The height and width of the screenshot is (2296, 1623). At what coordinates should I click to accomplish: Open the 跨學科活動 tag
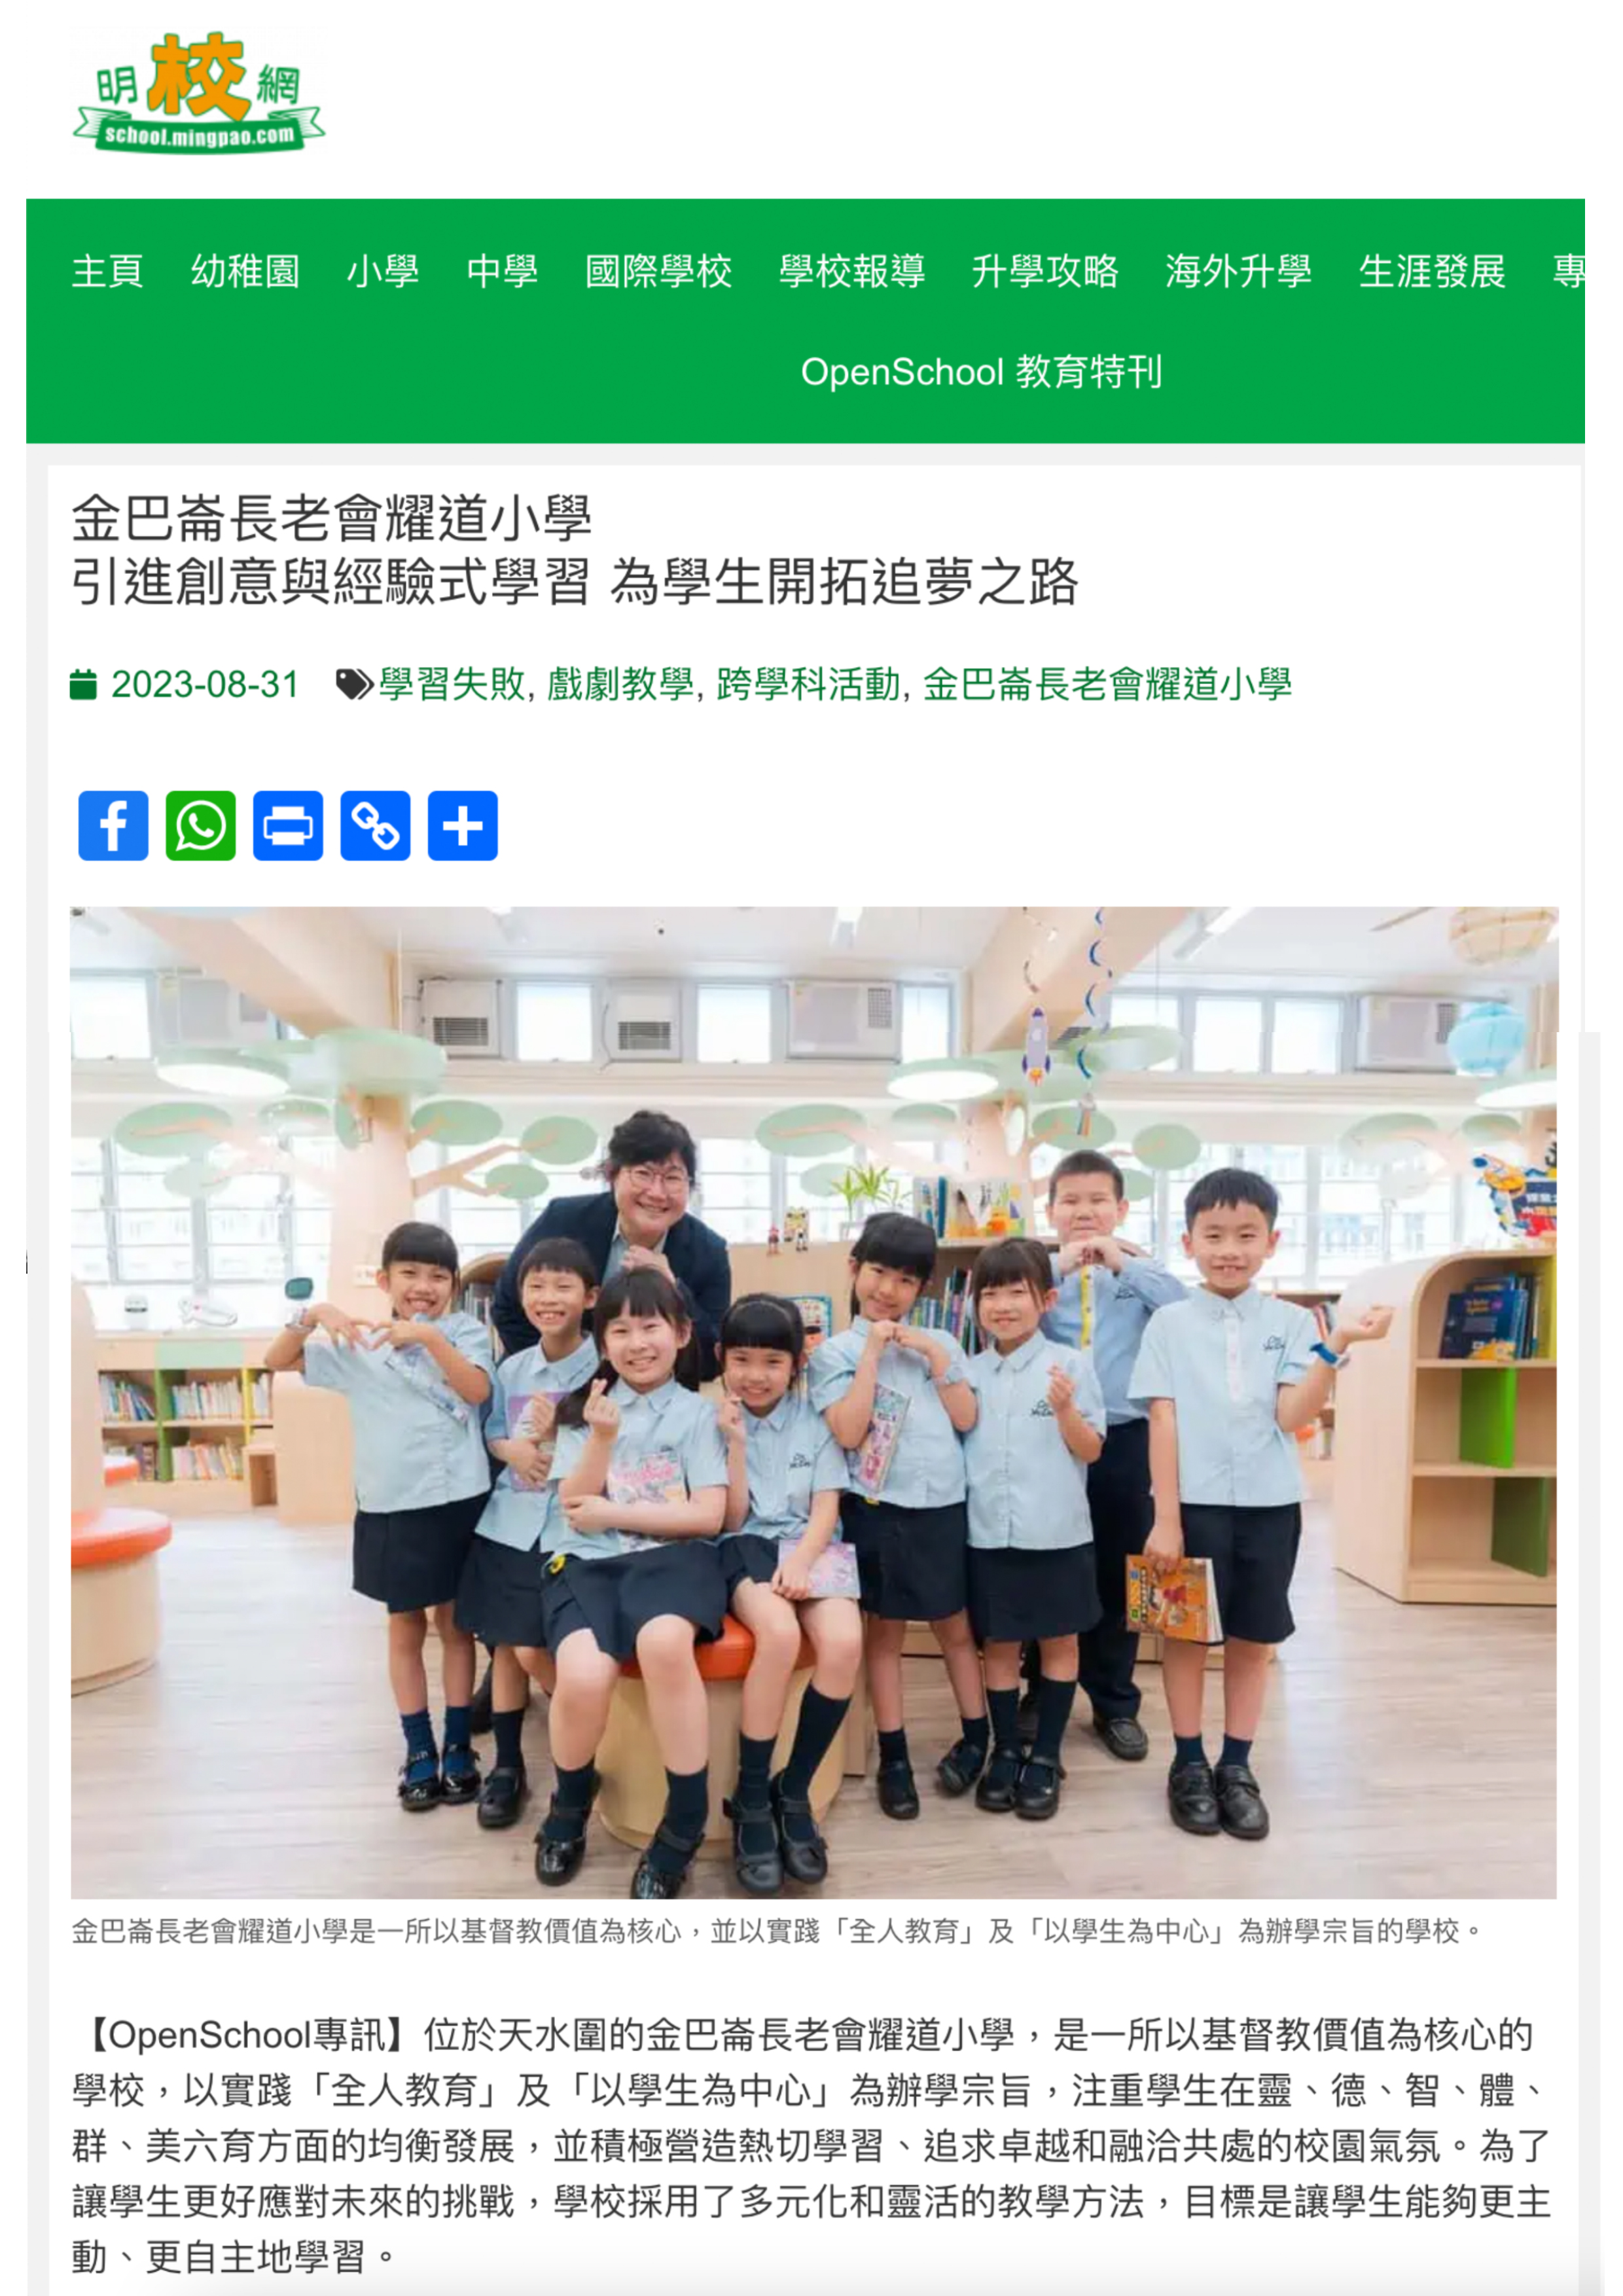808,684
